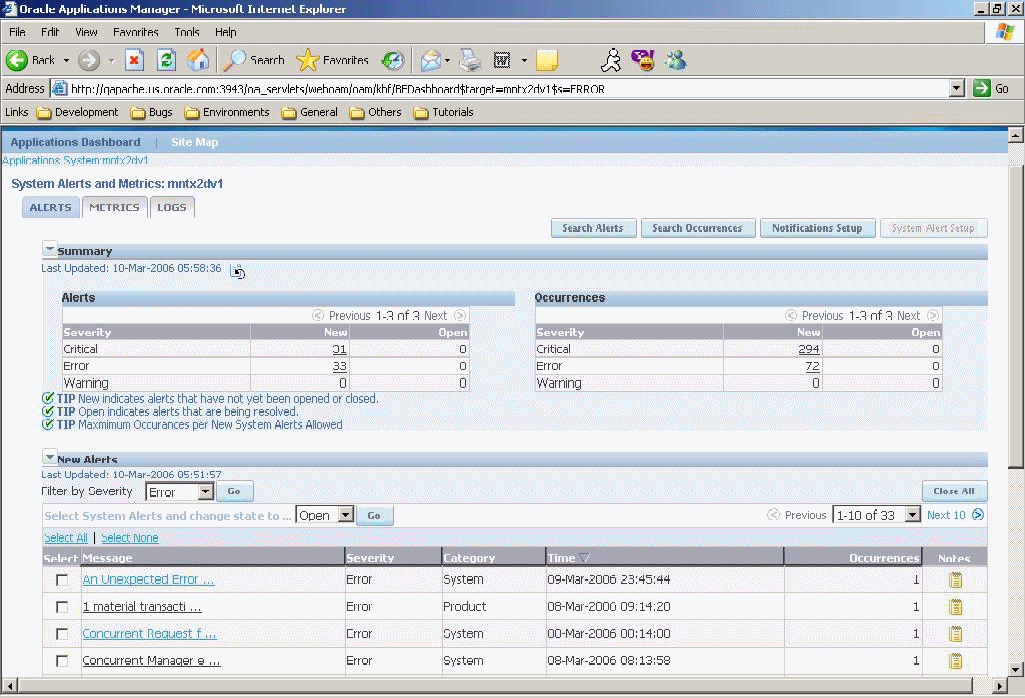Check the box for An Unexpected Error alert
The height and width of the screenshot is (698, 1025).
click(62, 580)
